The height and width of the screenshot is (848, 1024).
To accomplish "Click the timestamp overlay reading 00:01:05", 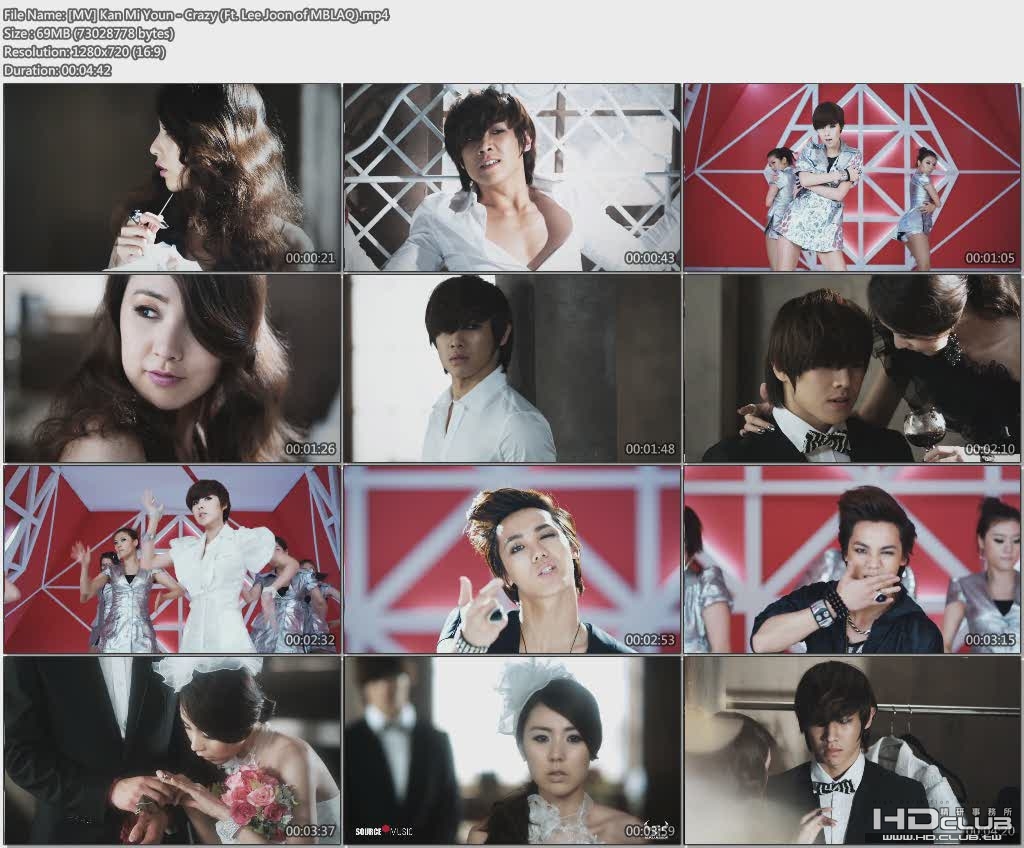I will [994, 254].
